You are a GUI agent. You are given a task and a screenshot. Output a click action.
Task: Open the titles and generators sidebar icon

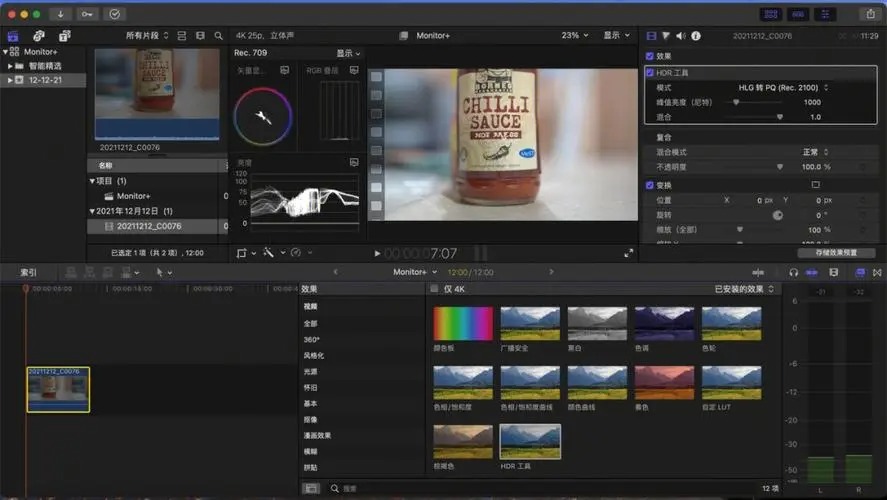64,36
